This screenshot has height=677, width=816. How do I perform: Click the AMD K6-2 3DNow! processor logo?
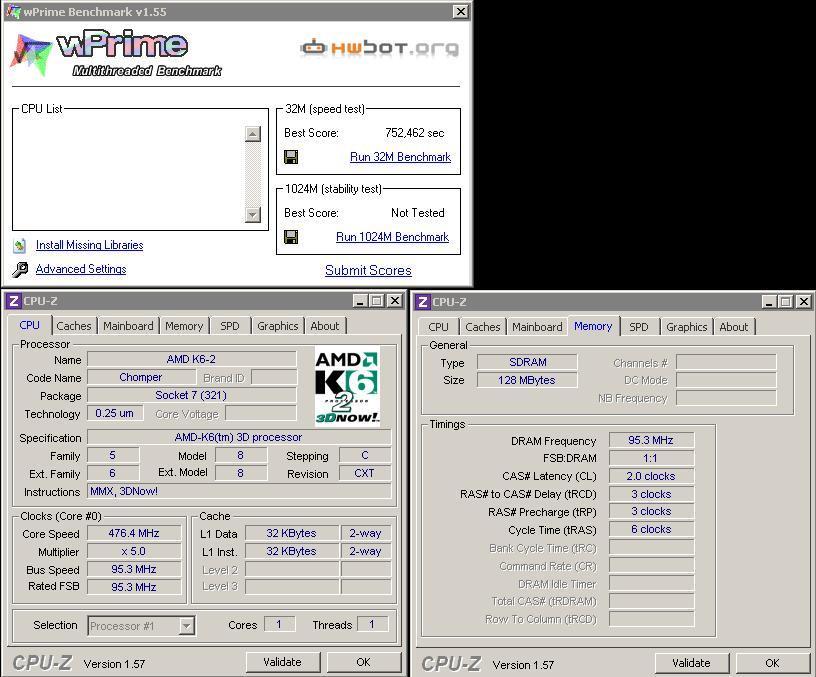tap(347, 386)
